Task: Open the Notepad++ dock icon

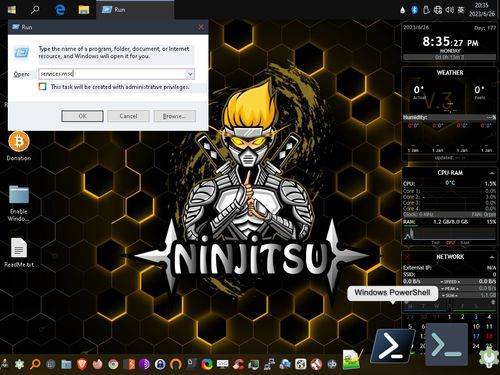Action: [x=351, y=359]
